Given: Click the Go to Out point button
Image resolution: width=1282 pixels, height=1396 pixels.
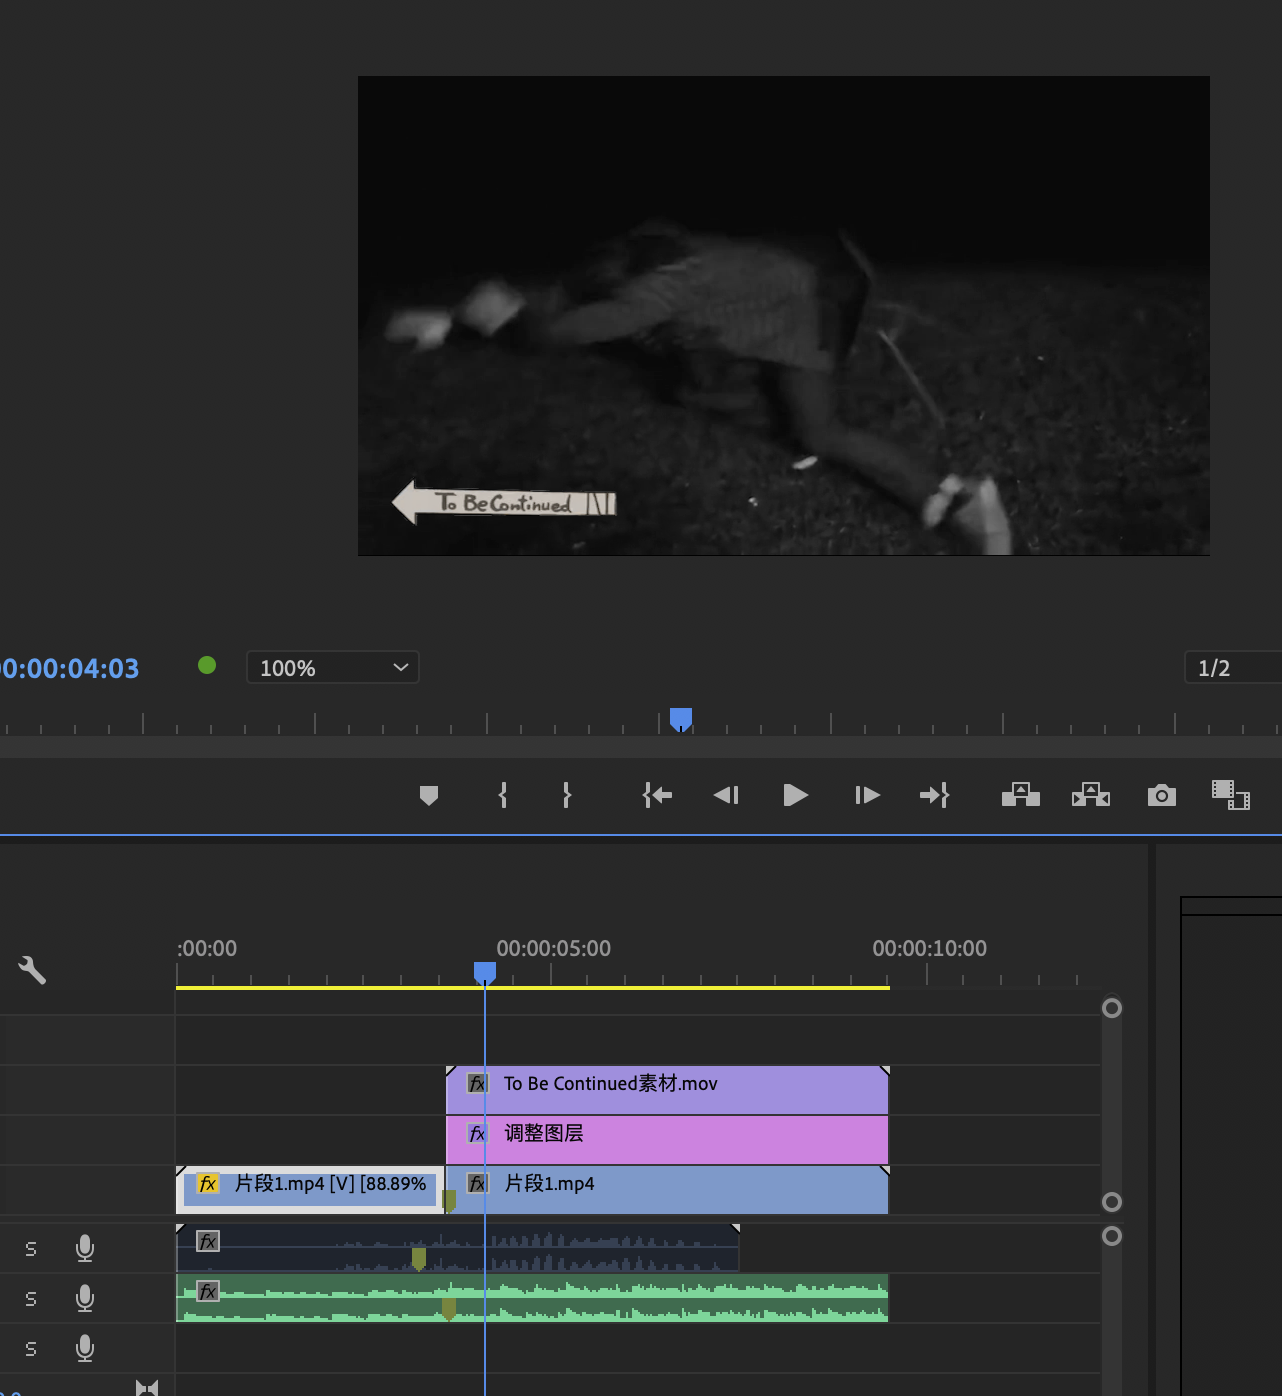Looking at the screenshot, I should 934,795.
